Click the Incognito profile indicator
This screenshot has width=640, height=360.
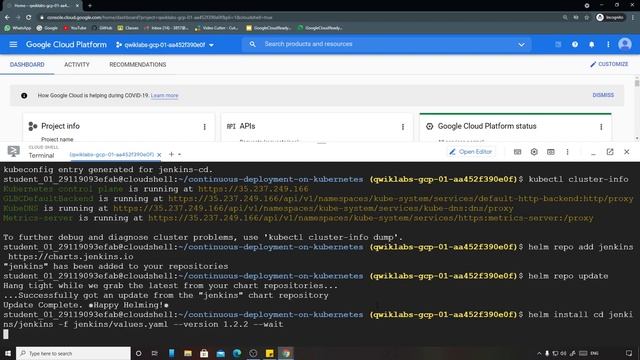point(610,18)
